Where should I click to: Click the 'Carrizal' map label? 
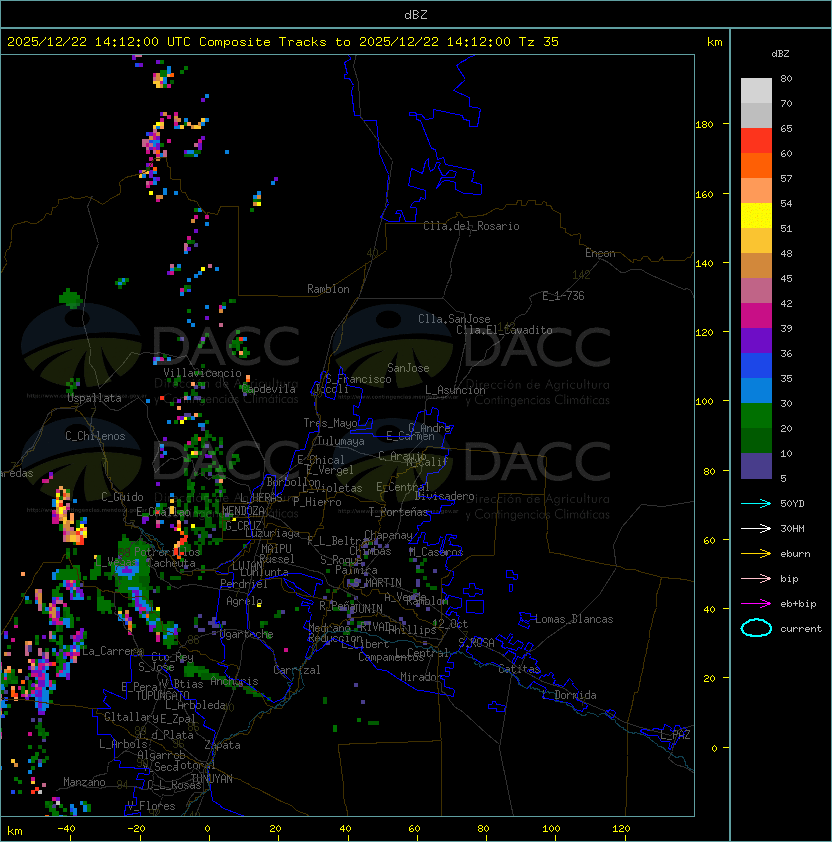coord(297,670)
